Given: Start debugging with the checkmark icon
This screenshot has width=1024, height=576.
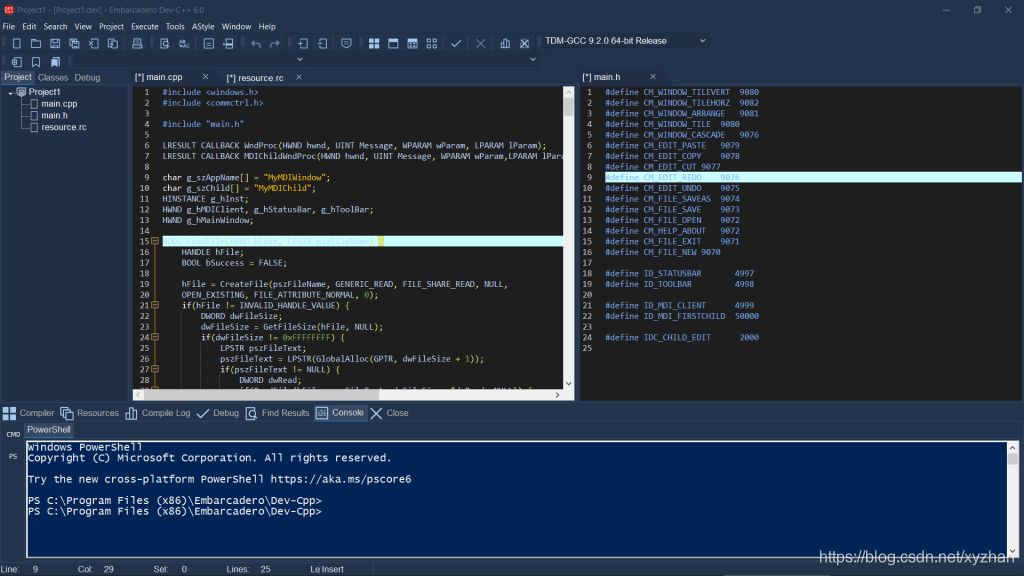Looking at the screenshot, I should point(456,44).
